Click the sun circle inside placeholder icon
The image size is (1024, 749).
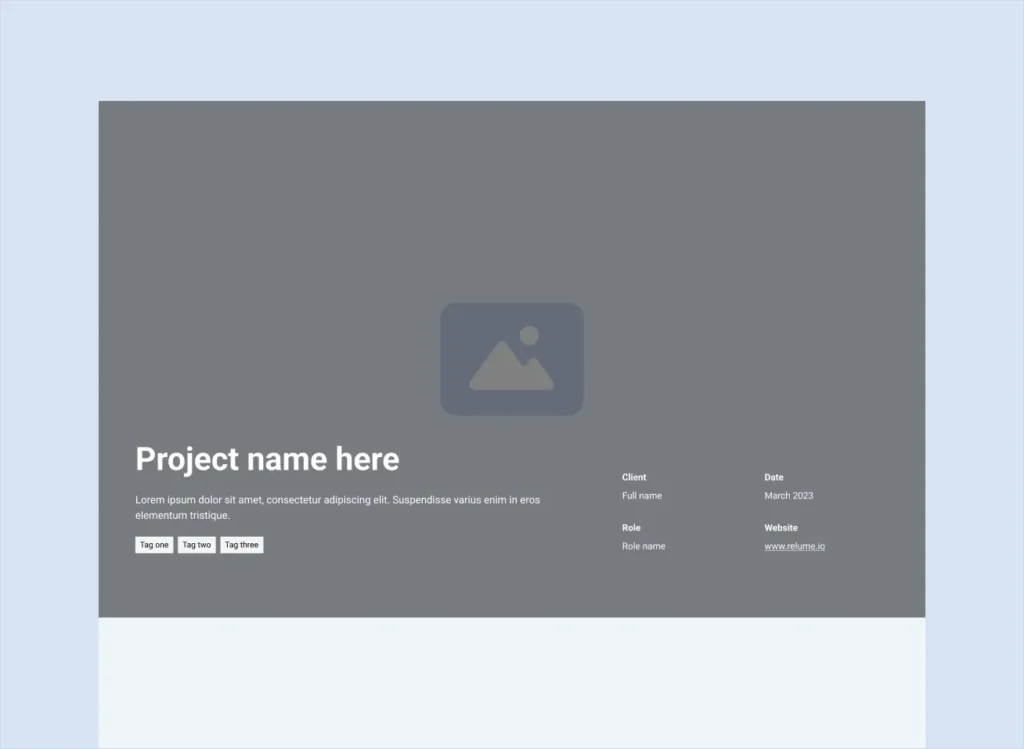529,335
